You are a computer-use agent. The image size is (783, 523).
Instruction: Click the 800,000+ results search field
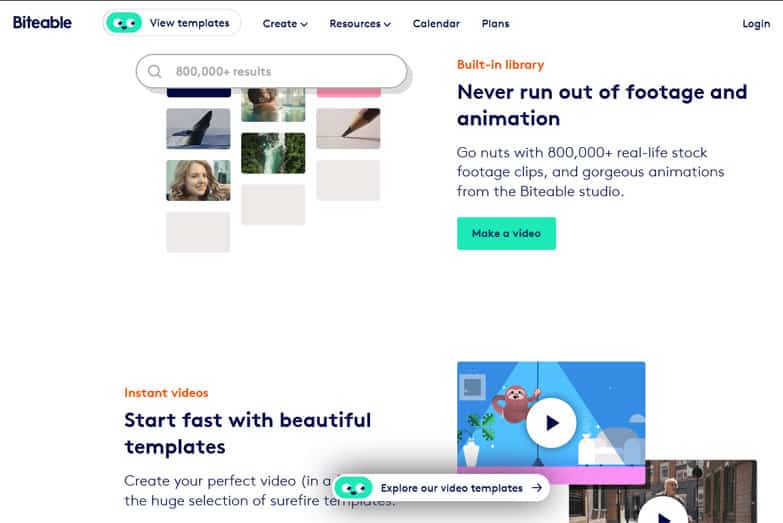pos(272,71)
